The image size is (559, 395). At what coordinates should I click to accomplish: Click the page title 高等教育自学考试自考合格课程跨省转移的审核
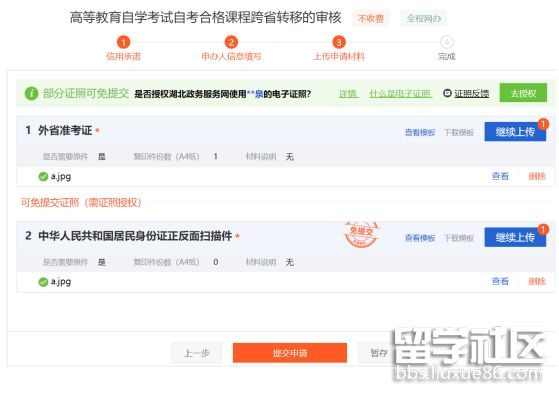[x=206, y=17]
